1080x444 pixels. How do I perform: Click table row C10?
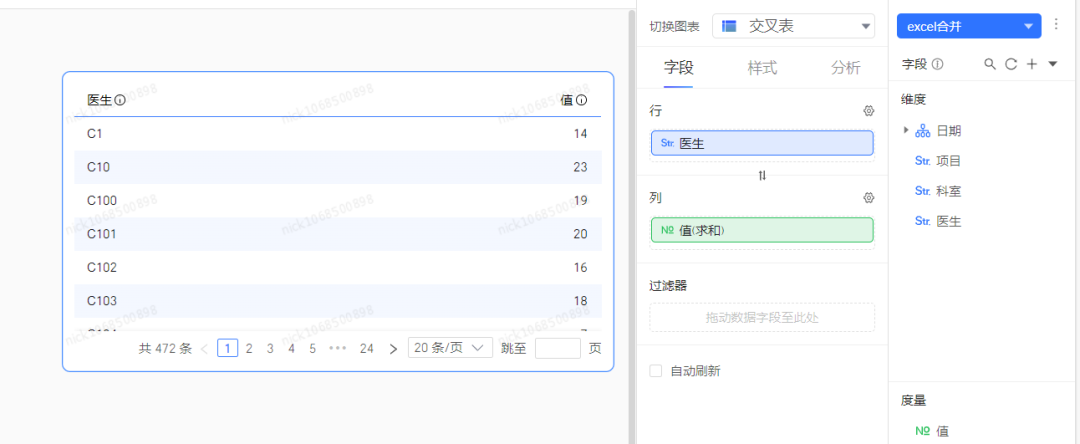tap(338, 167)
